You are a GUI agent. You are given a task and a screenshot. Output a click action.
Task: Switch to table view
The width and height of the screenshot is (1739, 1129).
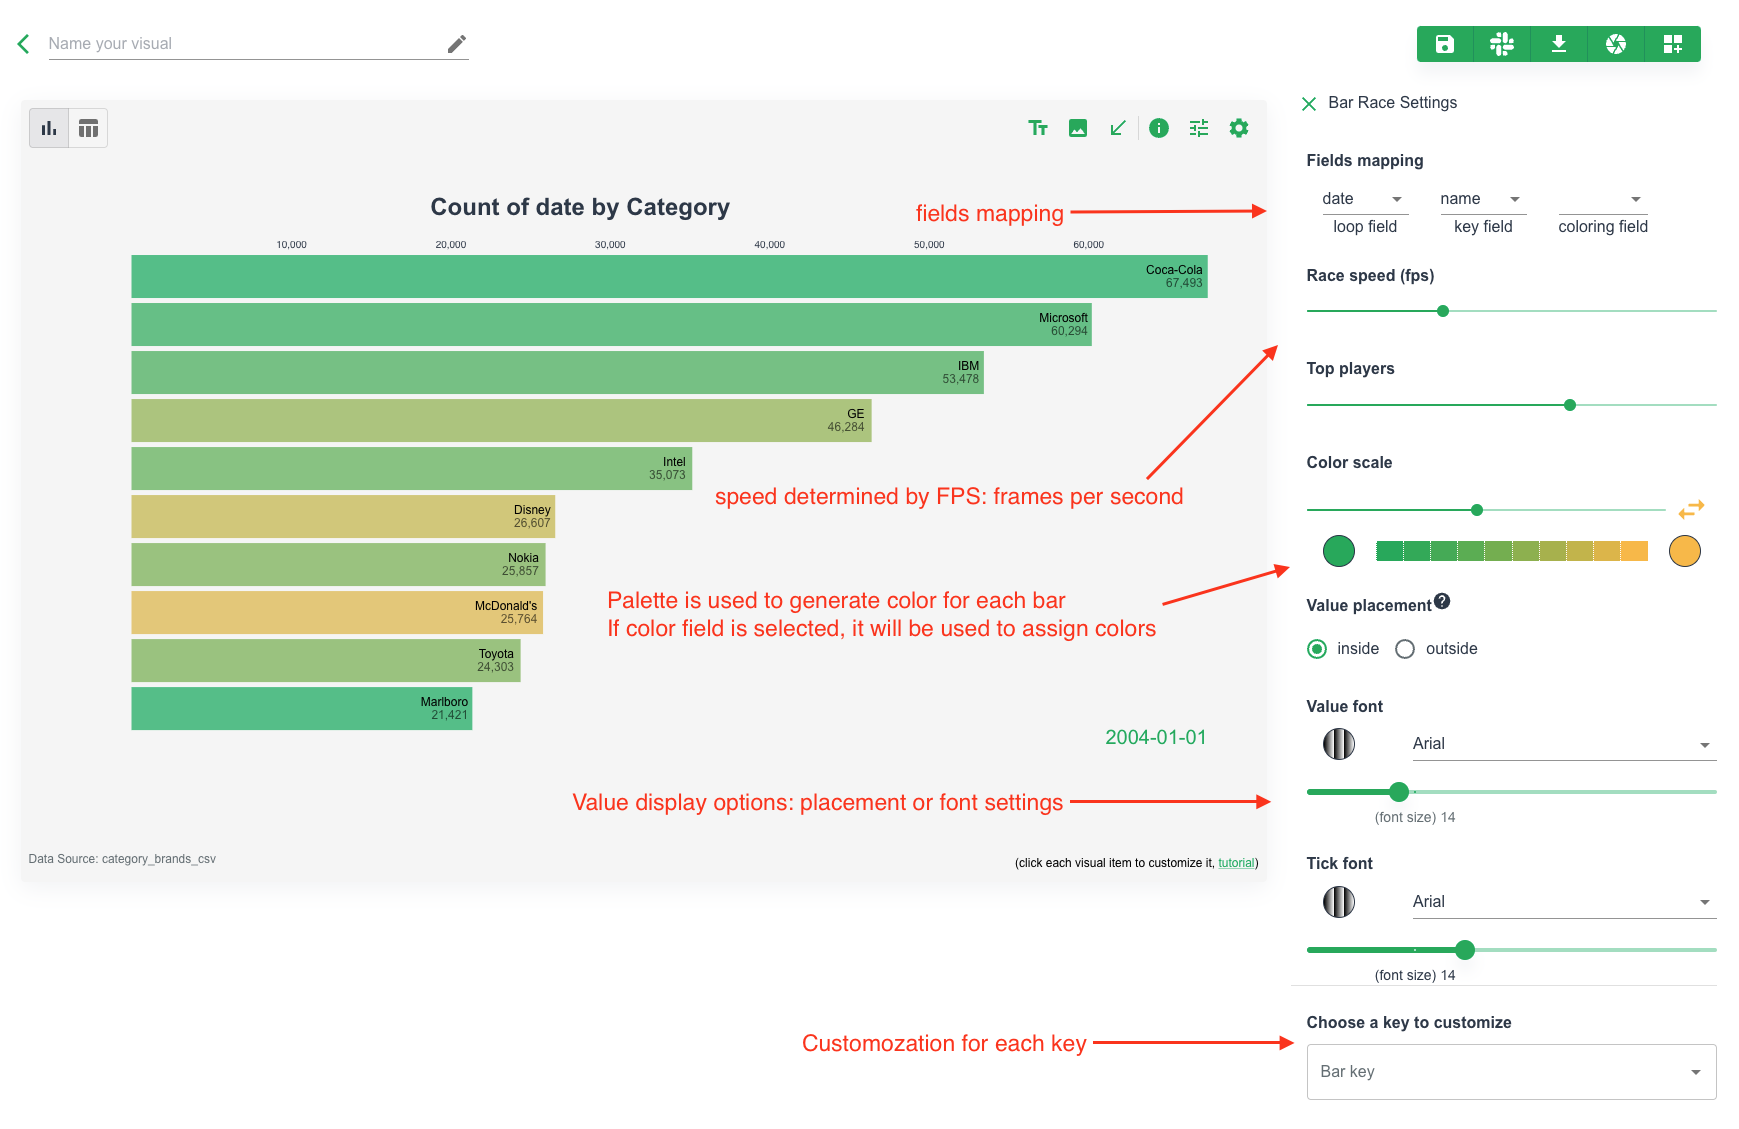pos(88,128)
